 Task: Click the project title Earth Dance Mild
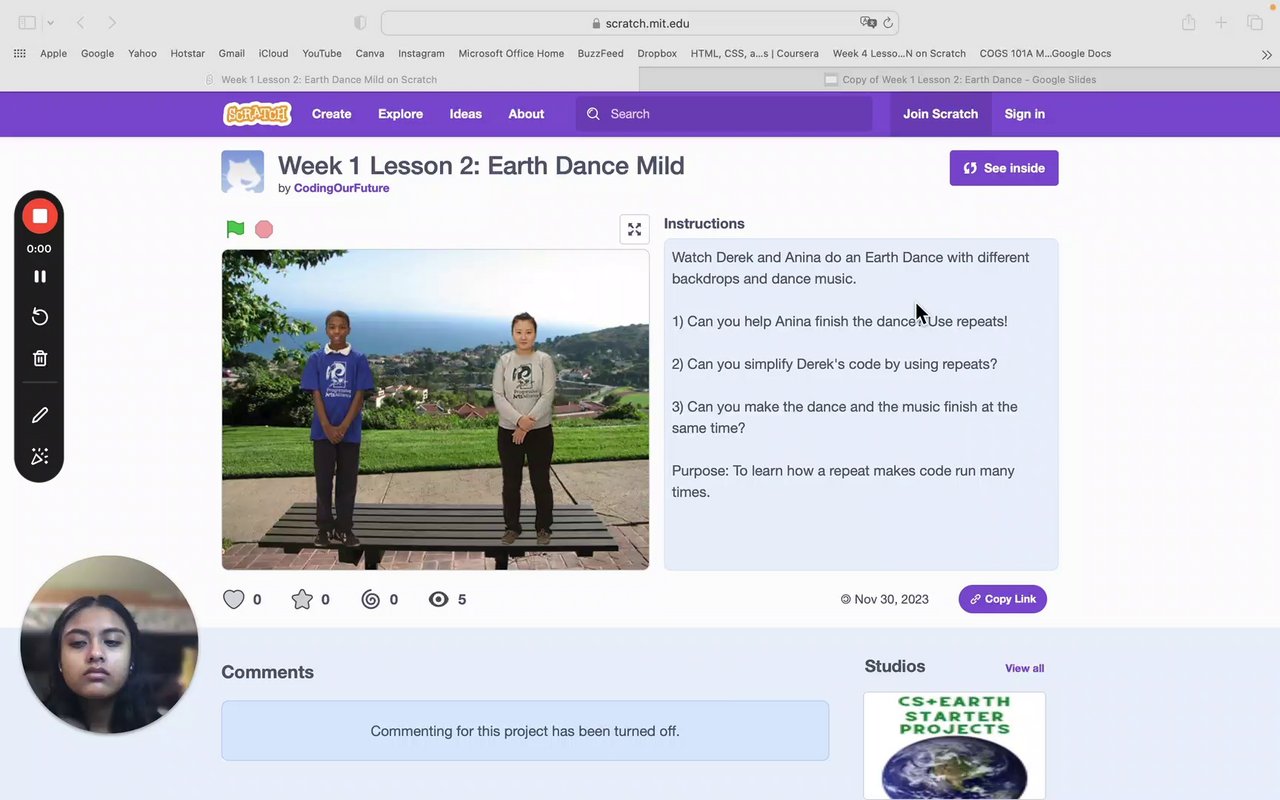pyautogui.click(x=481, y=166)
